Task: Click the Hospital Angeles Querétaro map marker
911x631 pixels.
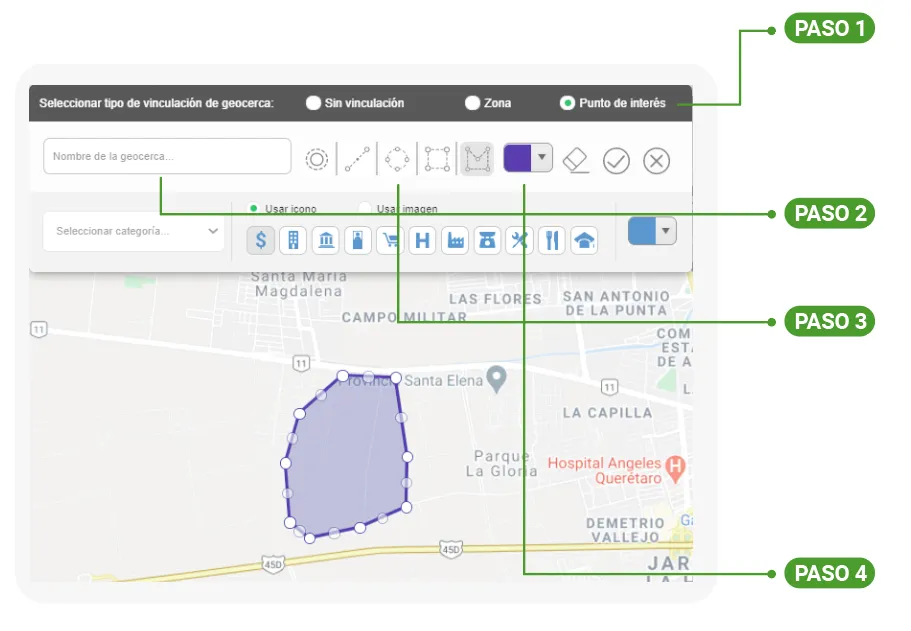Action: click(675, 469)
